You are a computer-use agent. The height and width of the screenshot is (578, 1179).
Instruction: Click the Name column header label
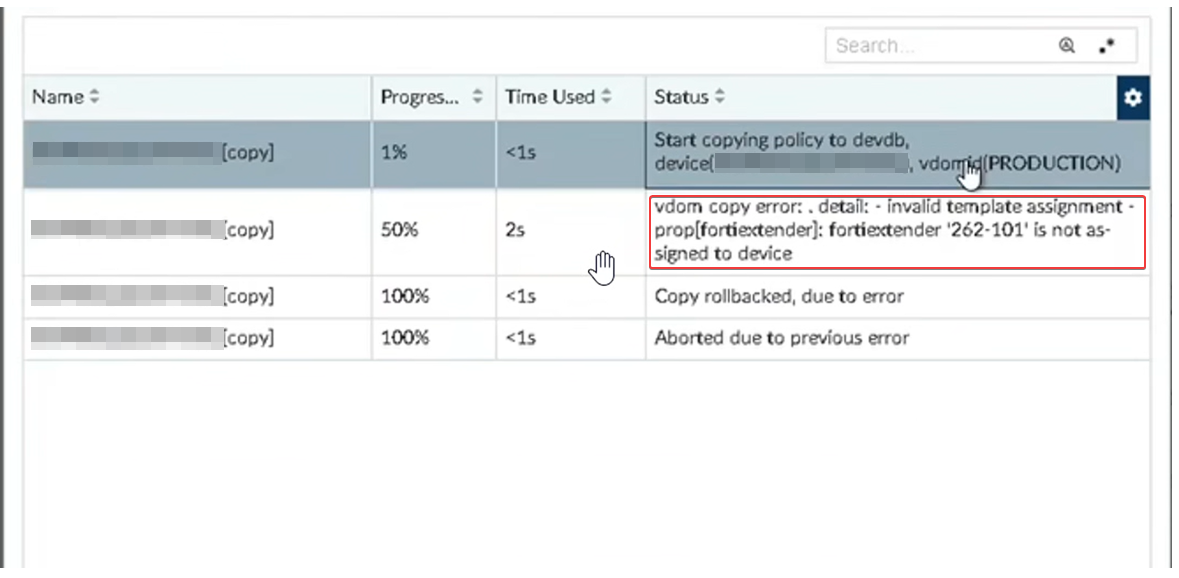point(58,97)
